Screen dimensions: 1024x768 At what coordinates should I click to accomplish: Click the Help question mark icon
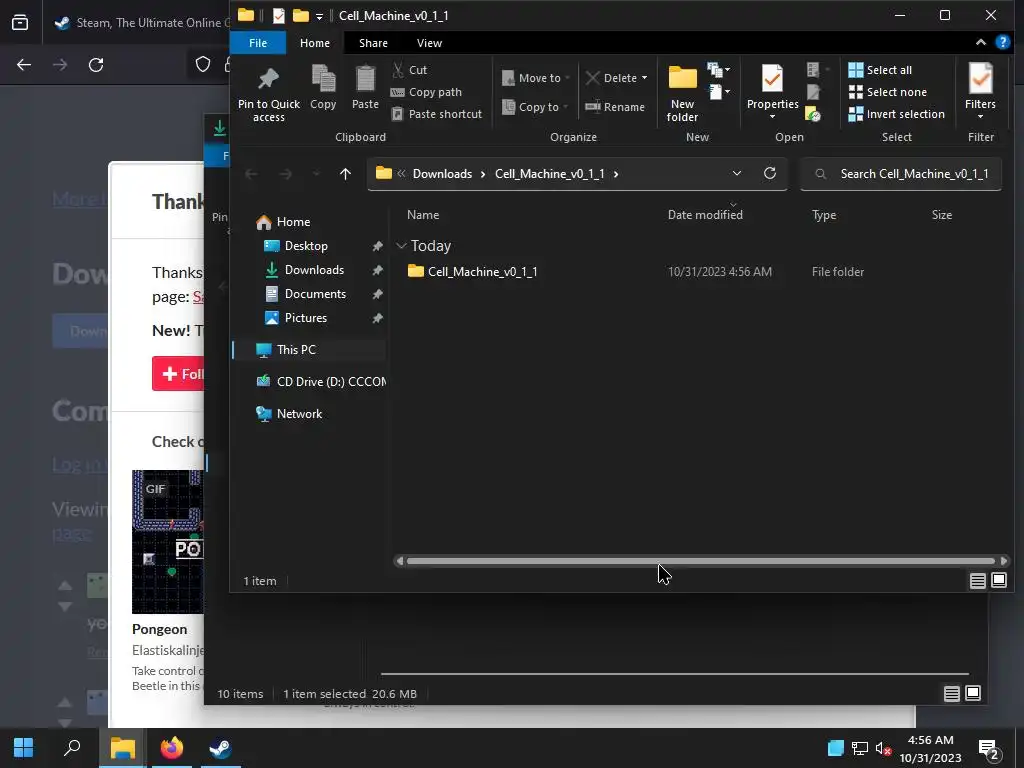[1002, 42]
